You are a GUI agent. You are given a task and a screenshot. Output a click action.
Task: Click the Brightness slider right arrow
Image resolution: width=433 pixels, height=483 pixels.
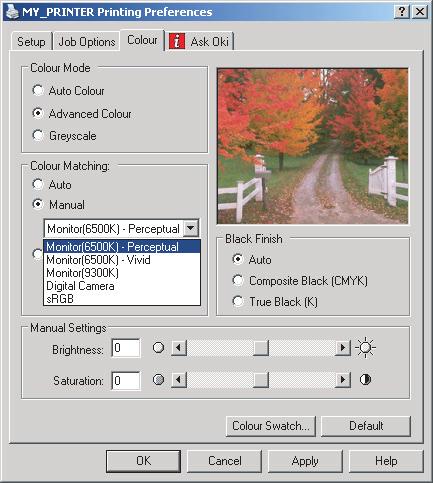(x=343, y=348)
